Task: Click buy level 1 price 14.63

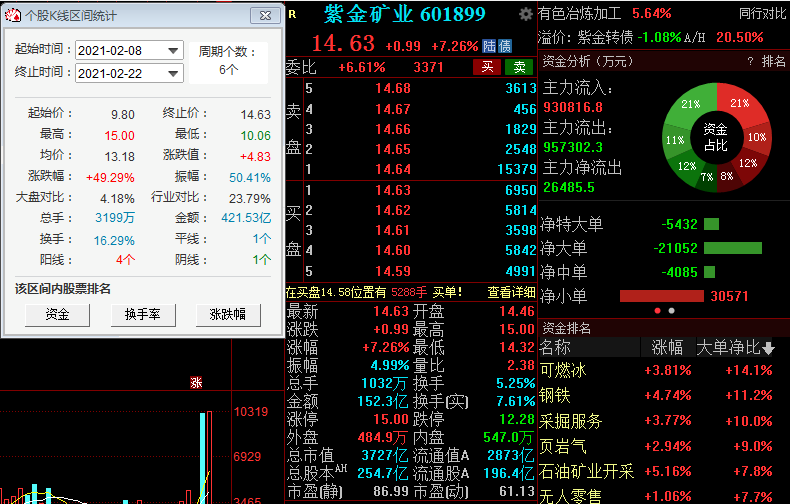Action: (392, 191)
